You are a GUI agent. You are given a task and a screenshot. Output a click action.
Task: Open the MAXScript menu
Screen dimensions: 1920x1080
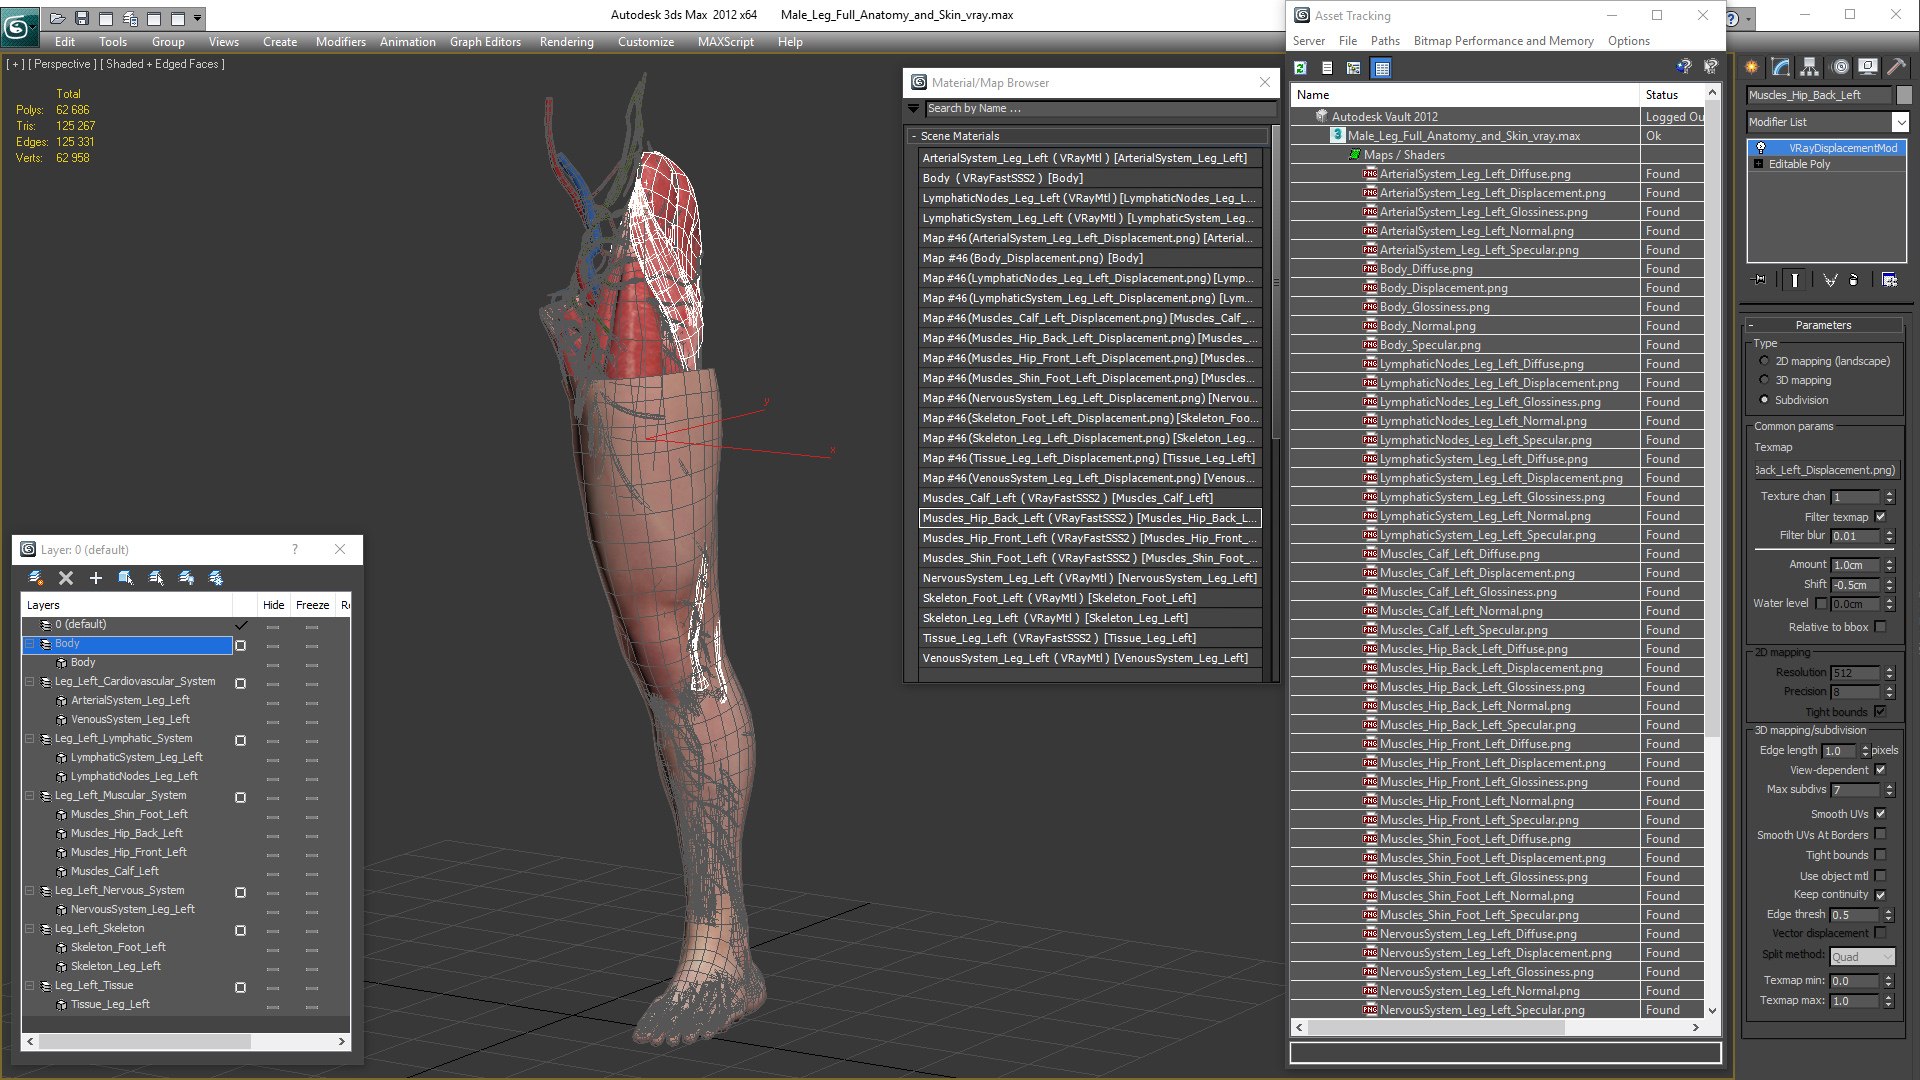click(x=726, y=42)
